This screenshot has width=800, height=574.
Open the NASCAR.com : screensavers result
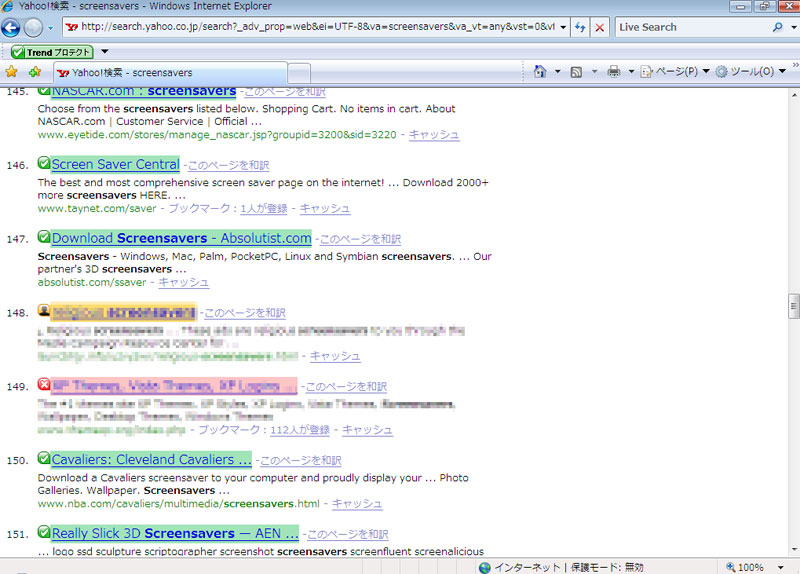click(x=144, y=92)
